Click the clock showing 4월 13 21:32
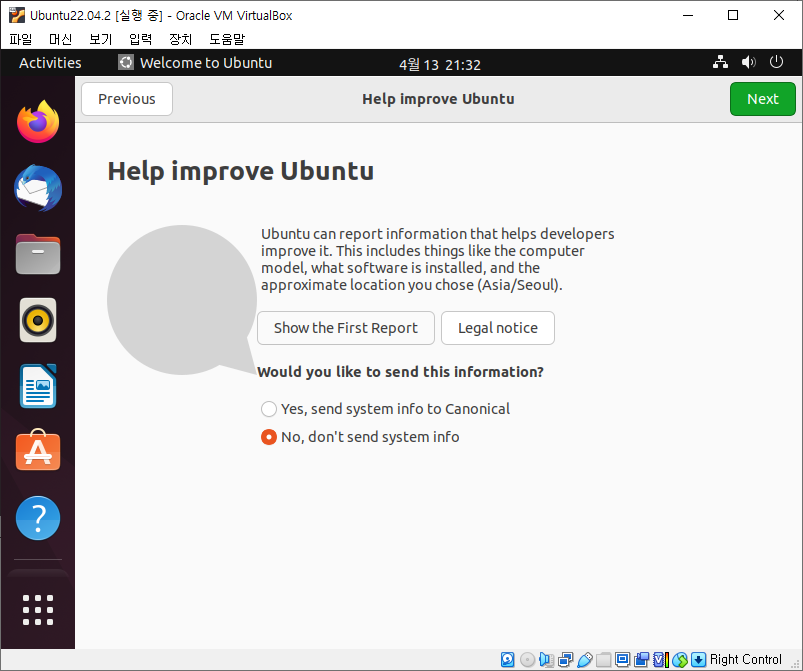Viewport: 803px width, 671px height. click(440, 65)
